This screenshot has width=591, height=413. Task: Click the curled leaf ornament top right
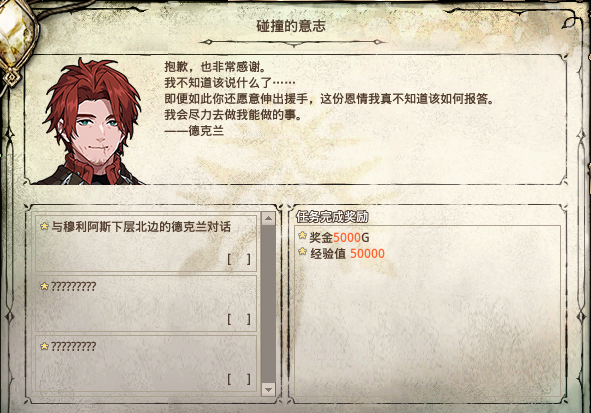570,21
